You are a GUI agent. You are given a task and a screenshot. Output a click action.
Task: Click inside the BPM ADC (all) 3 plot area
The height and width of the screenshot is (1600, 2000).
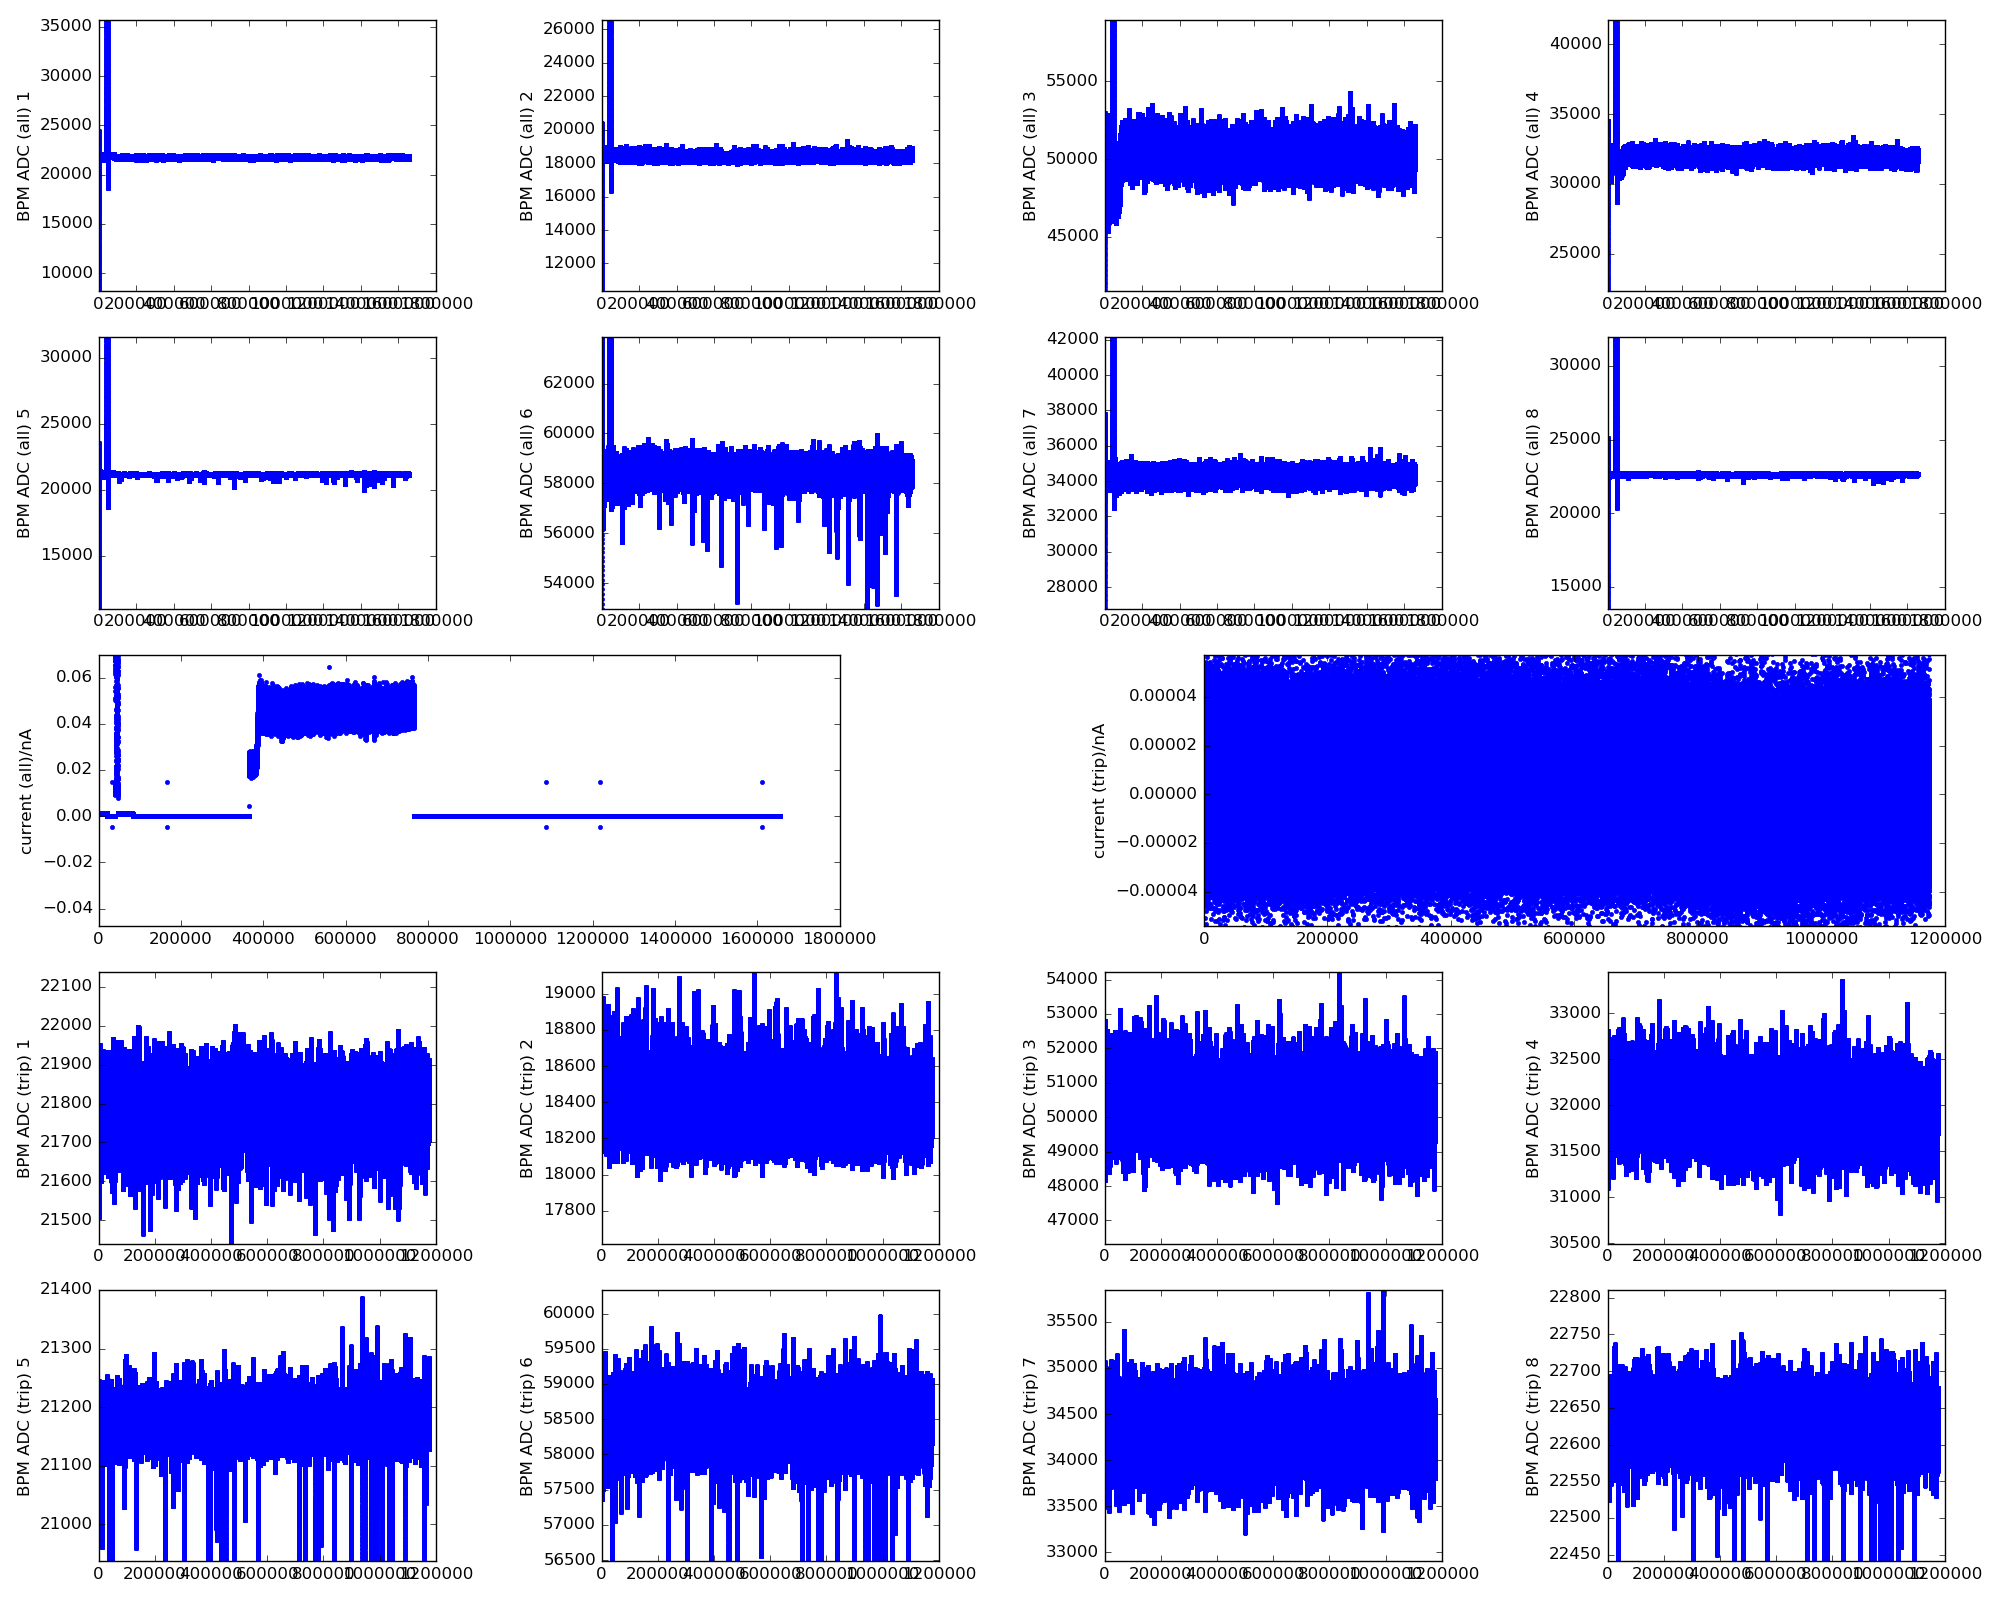click(x=1274, y=156)
